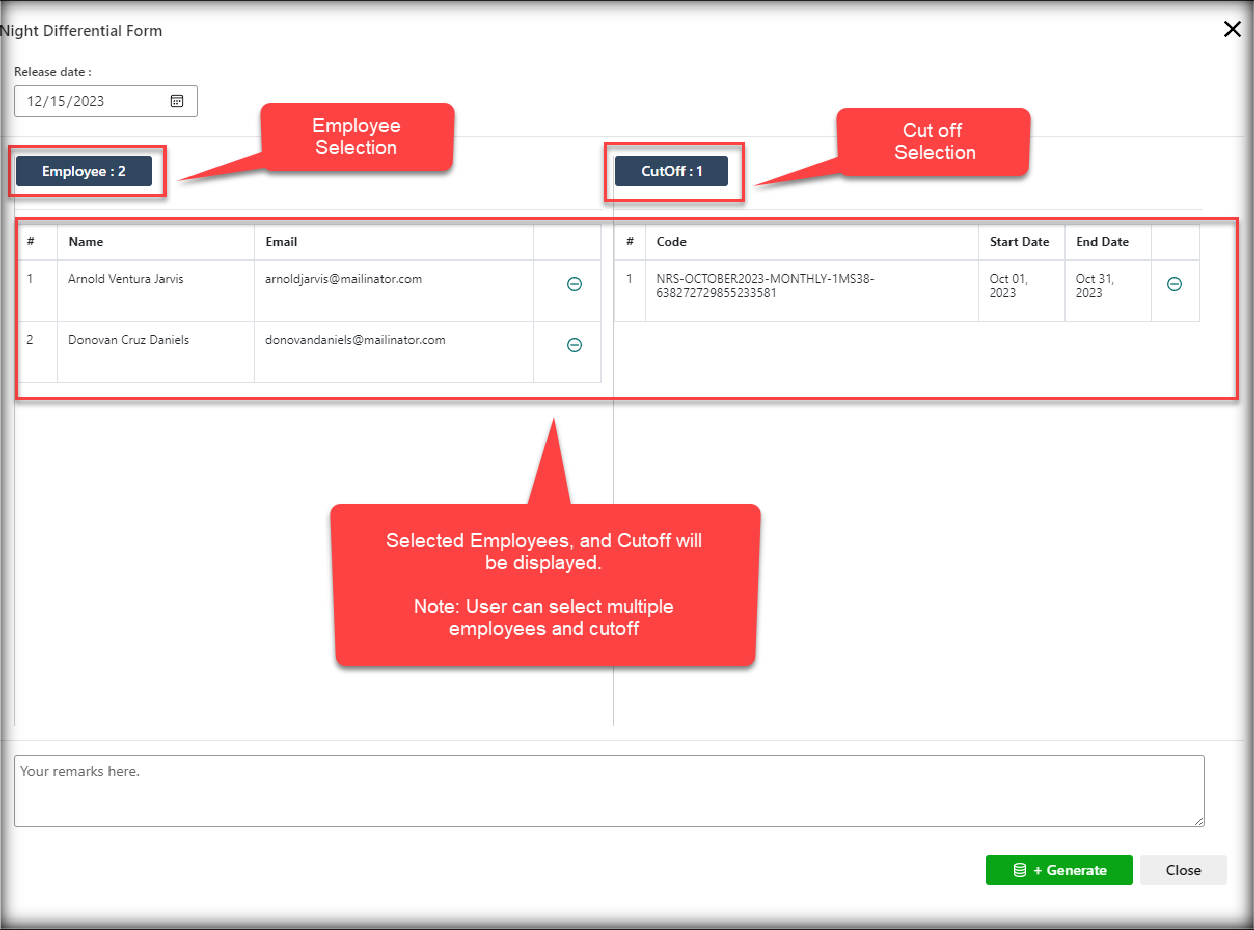Remove the NRS-OCTOBER2023 cutoff entry
The image size is (1254, 930).
tap(1174, 284)
